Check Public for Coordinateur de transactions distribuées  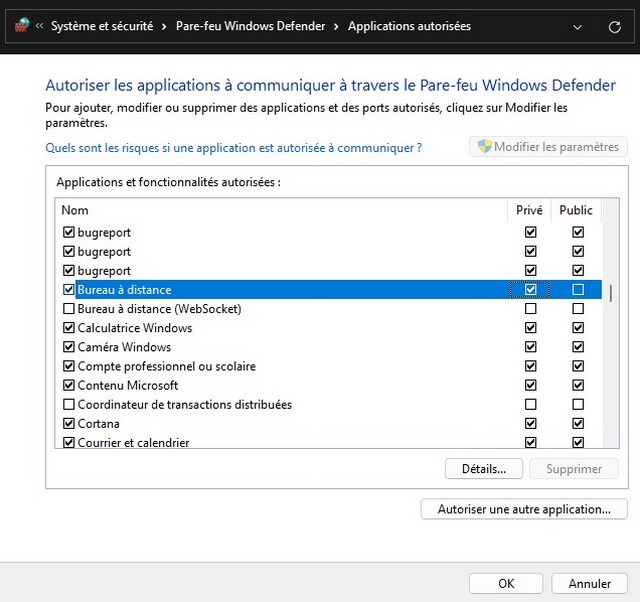tap(578, 404)
